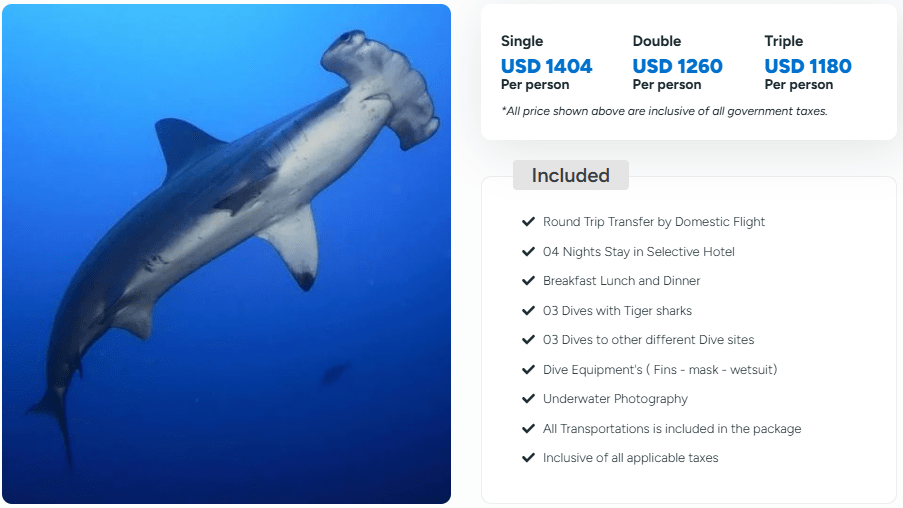
Task: Click checkmark next to Inclusive of taxes
Action: (528, 458)
